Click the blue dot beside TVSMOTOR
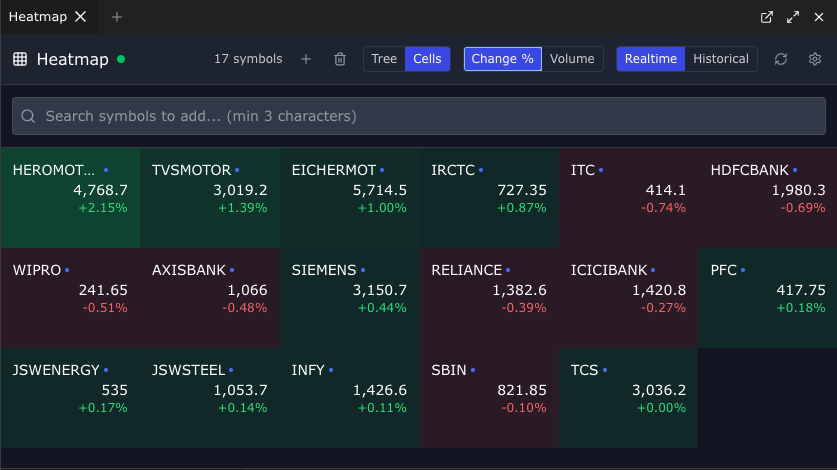 pos(237,170)
